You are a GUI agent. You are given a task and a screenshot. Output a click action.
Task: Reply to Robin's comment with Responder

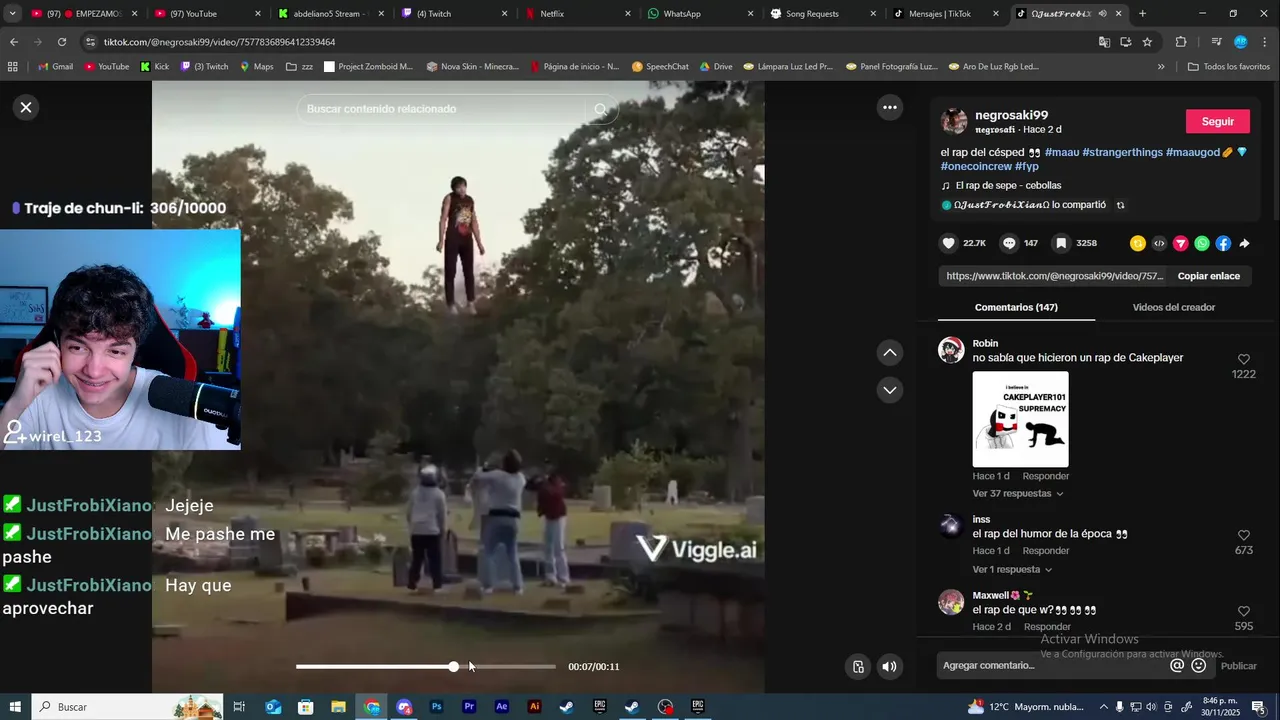[1045, 476]
